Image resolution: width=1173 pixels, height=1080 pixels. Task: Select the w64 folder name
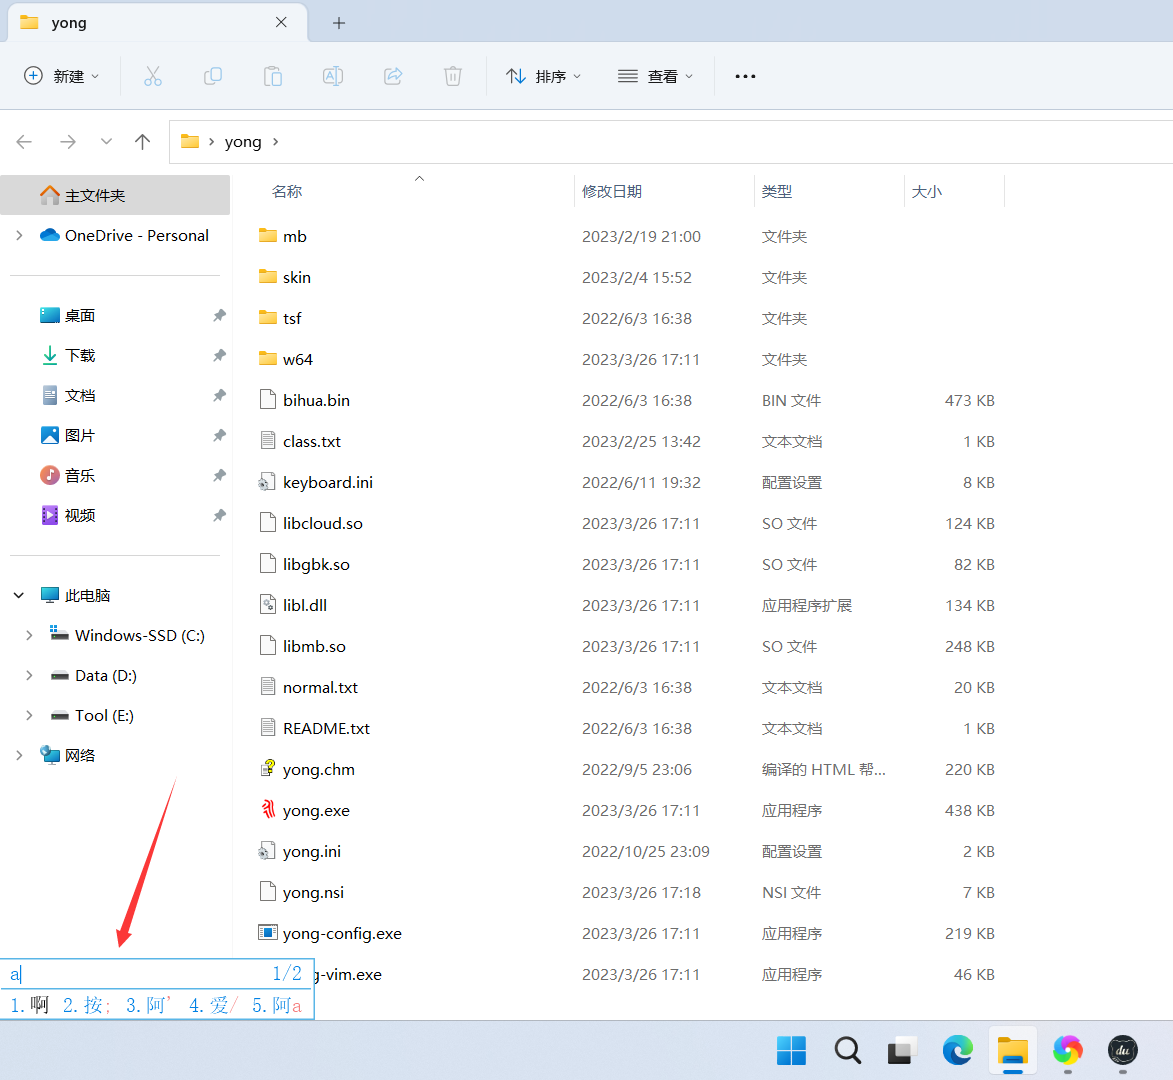pos(298,359)
